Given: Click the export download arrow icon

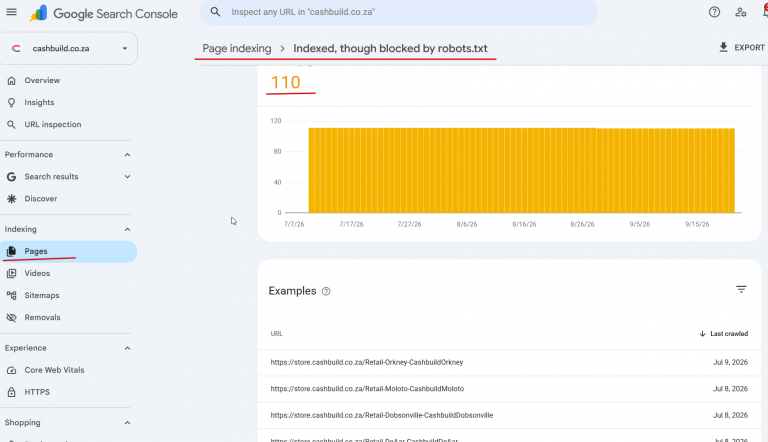Looking at the screenshot, I should coord(723,47).
